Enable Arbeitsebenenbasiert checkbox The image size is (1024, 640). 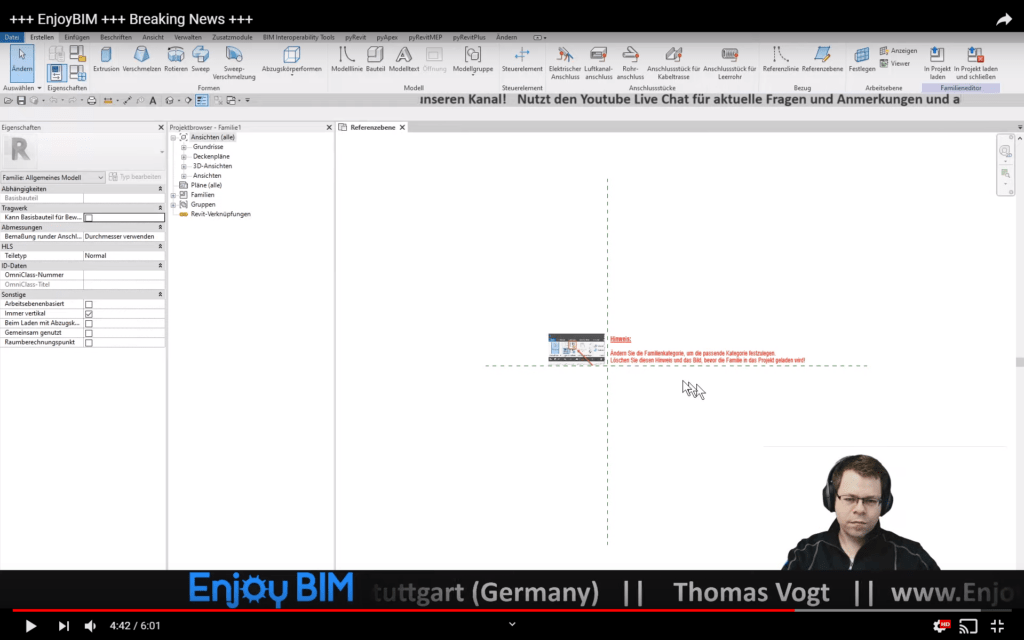pos(89,304)
